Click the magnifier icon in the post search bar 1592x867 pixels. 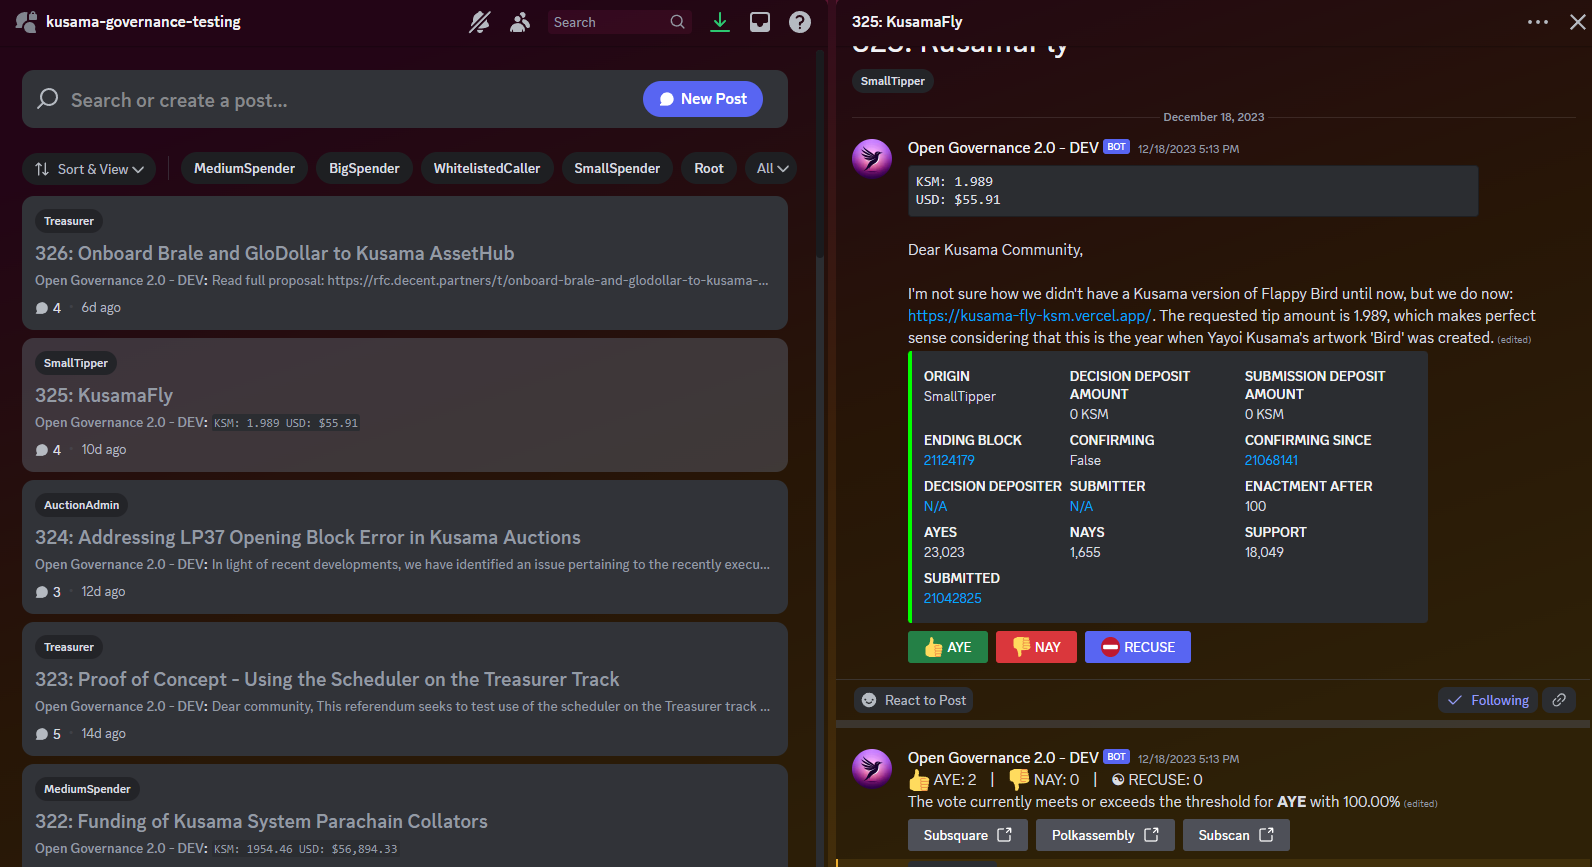pyautogui.click(x=48, y=99)
